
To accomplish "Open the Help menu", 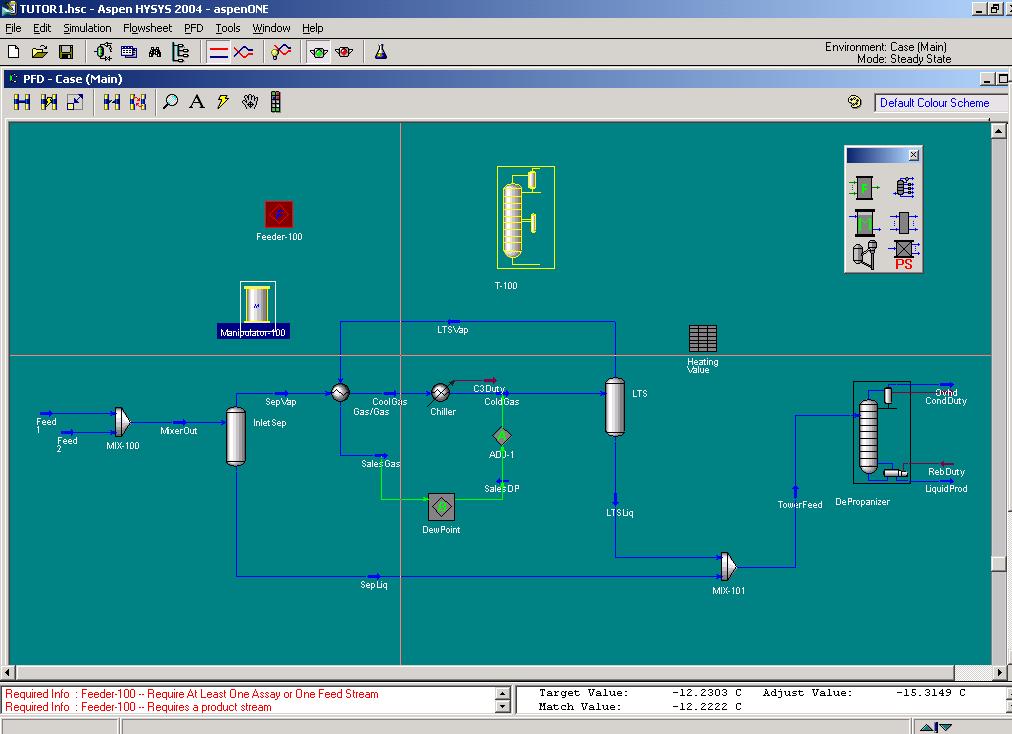I will pyautogui.click(x=312, y=28).
